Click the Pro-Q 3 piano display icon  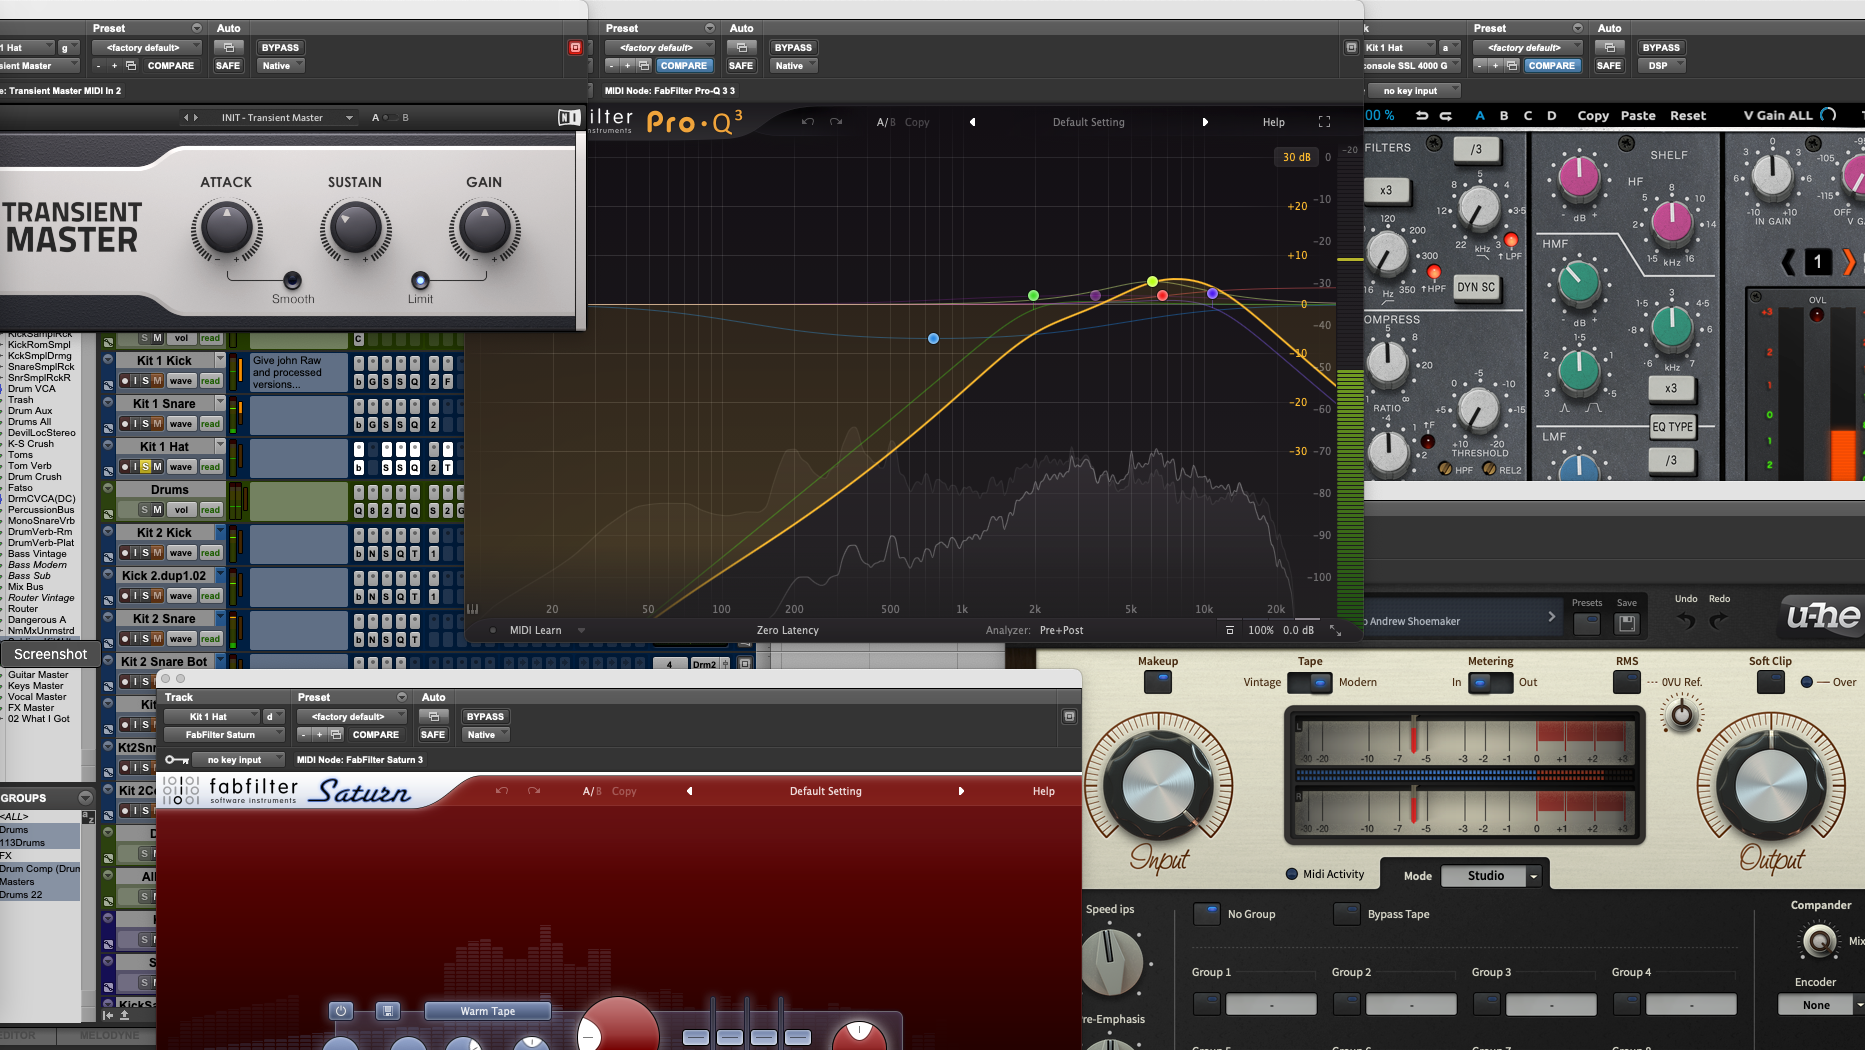tap(472, 608)
